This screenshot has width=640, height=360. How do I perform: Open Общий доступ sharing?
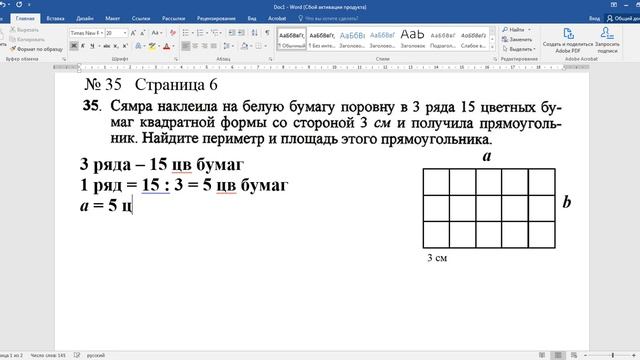(x=622, y=18)
